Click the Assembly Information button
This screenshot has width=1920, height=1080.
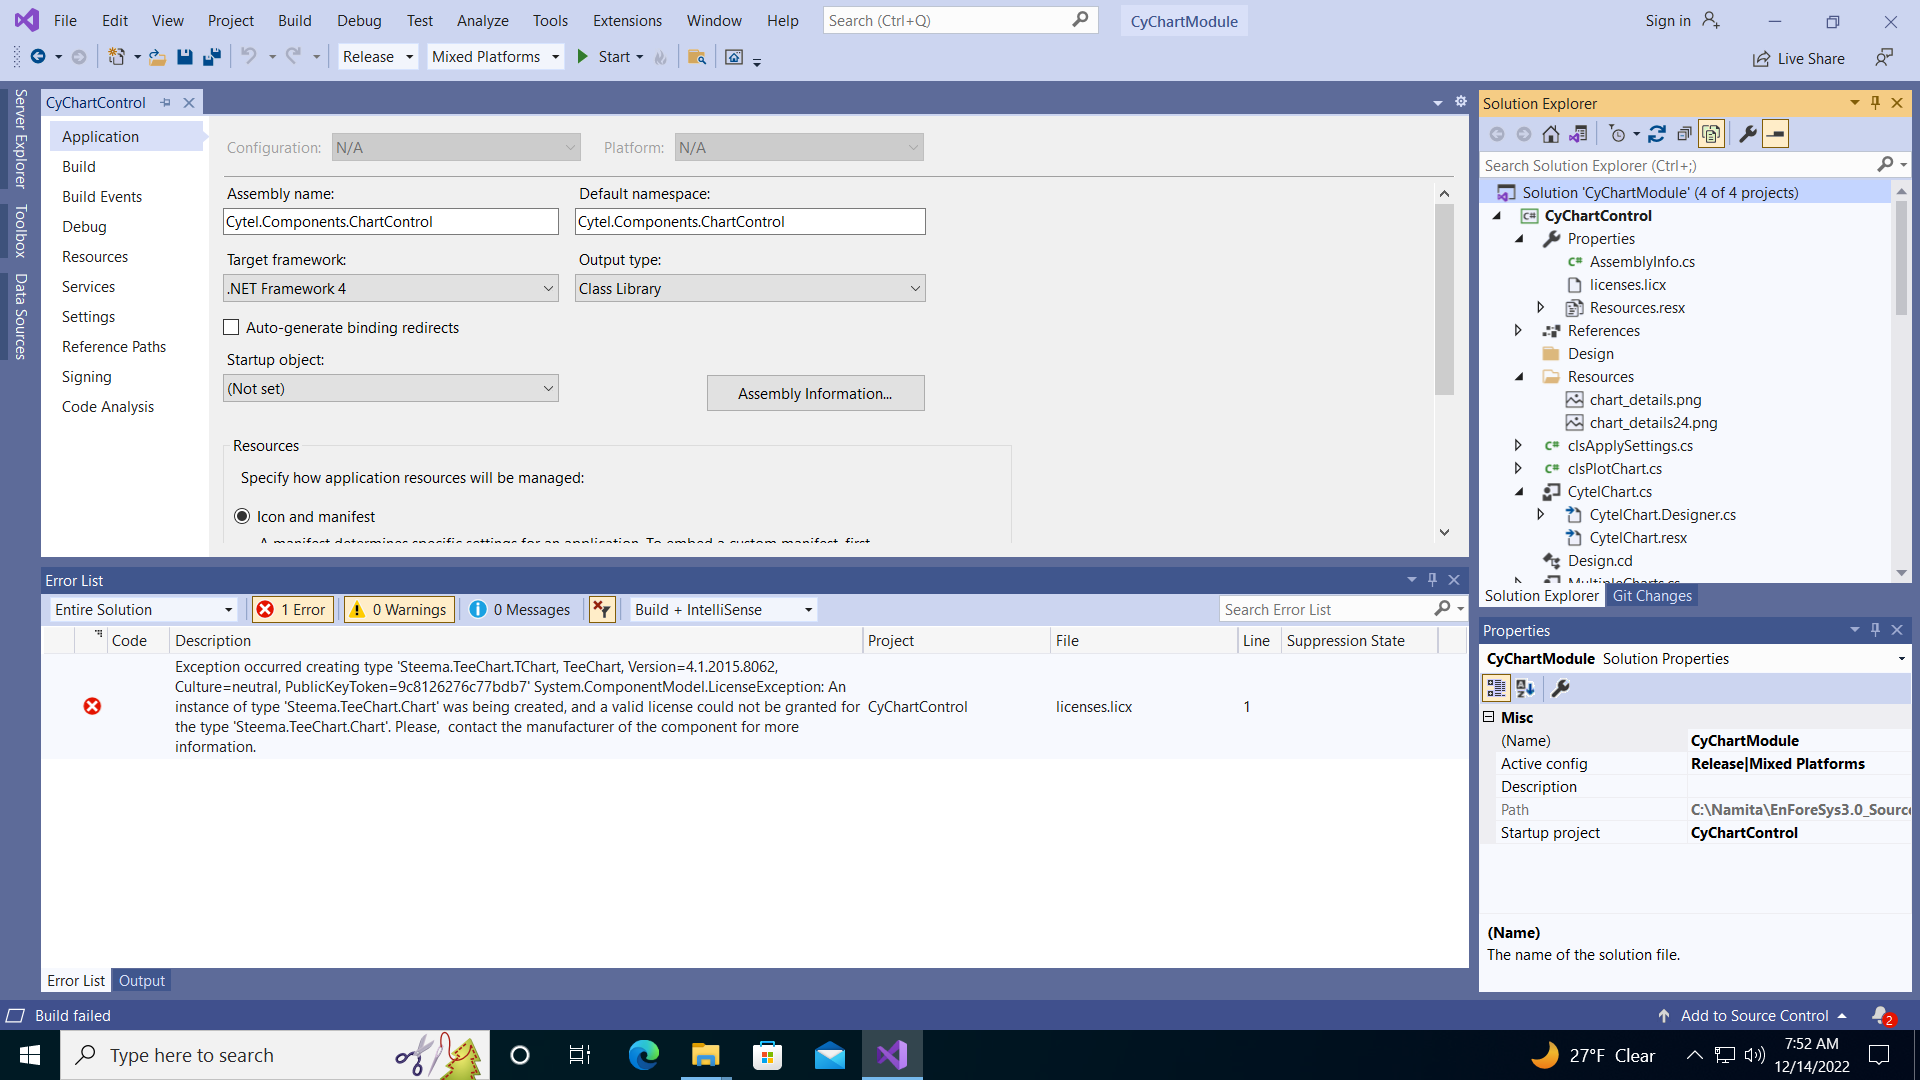pyautogui.click(x=815, y=393)
